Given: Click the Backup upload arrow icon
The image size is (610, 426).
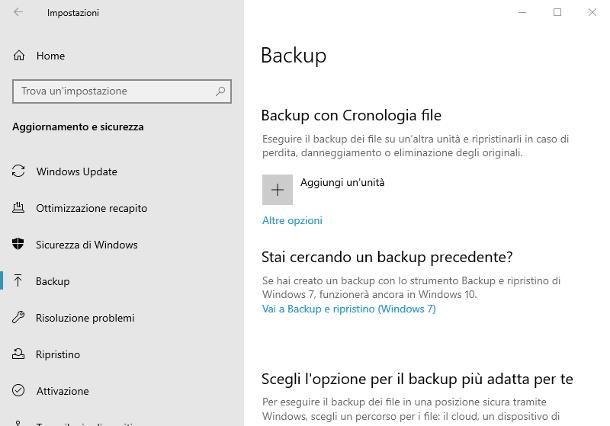Looking at the screenshot, I should point(18,280).
